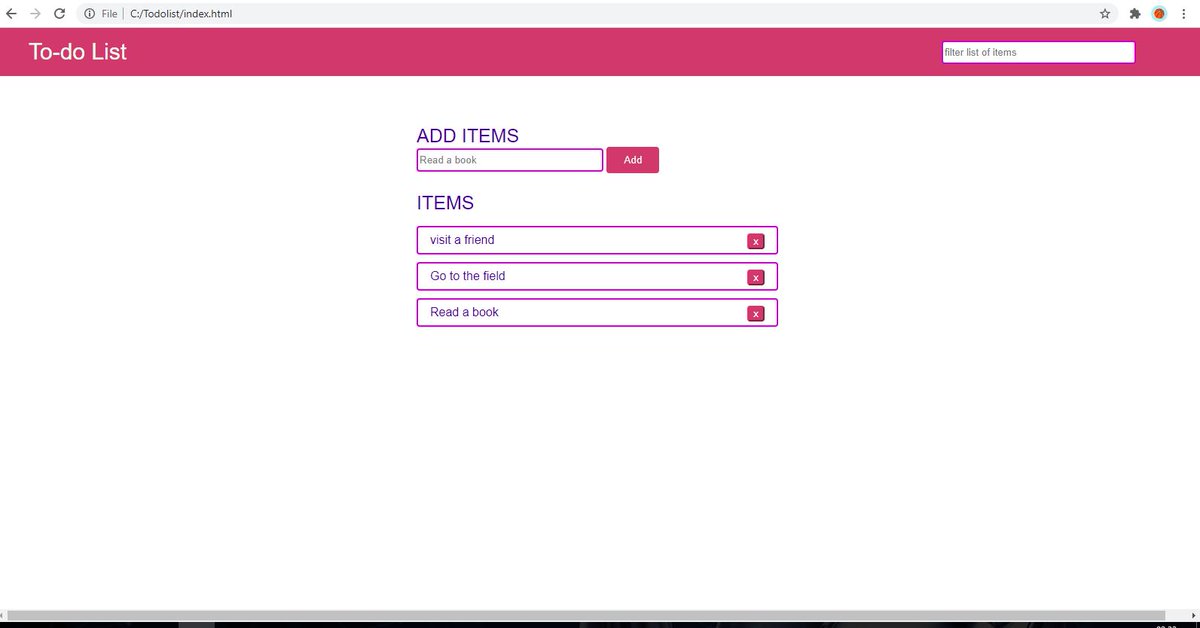Bookmark this page with the star icon
1200x628 pixels.
point(1103,13)
